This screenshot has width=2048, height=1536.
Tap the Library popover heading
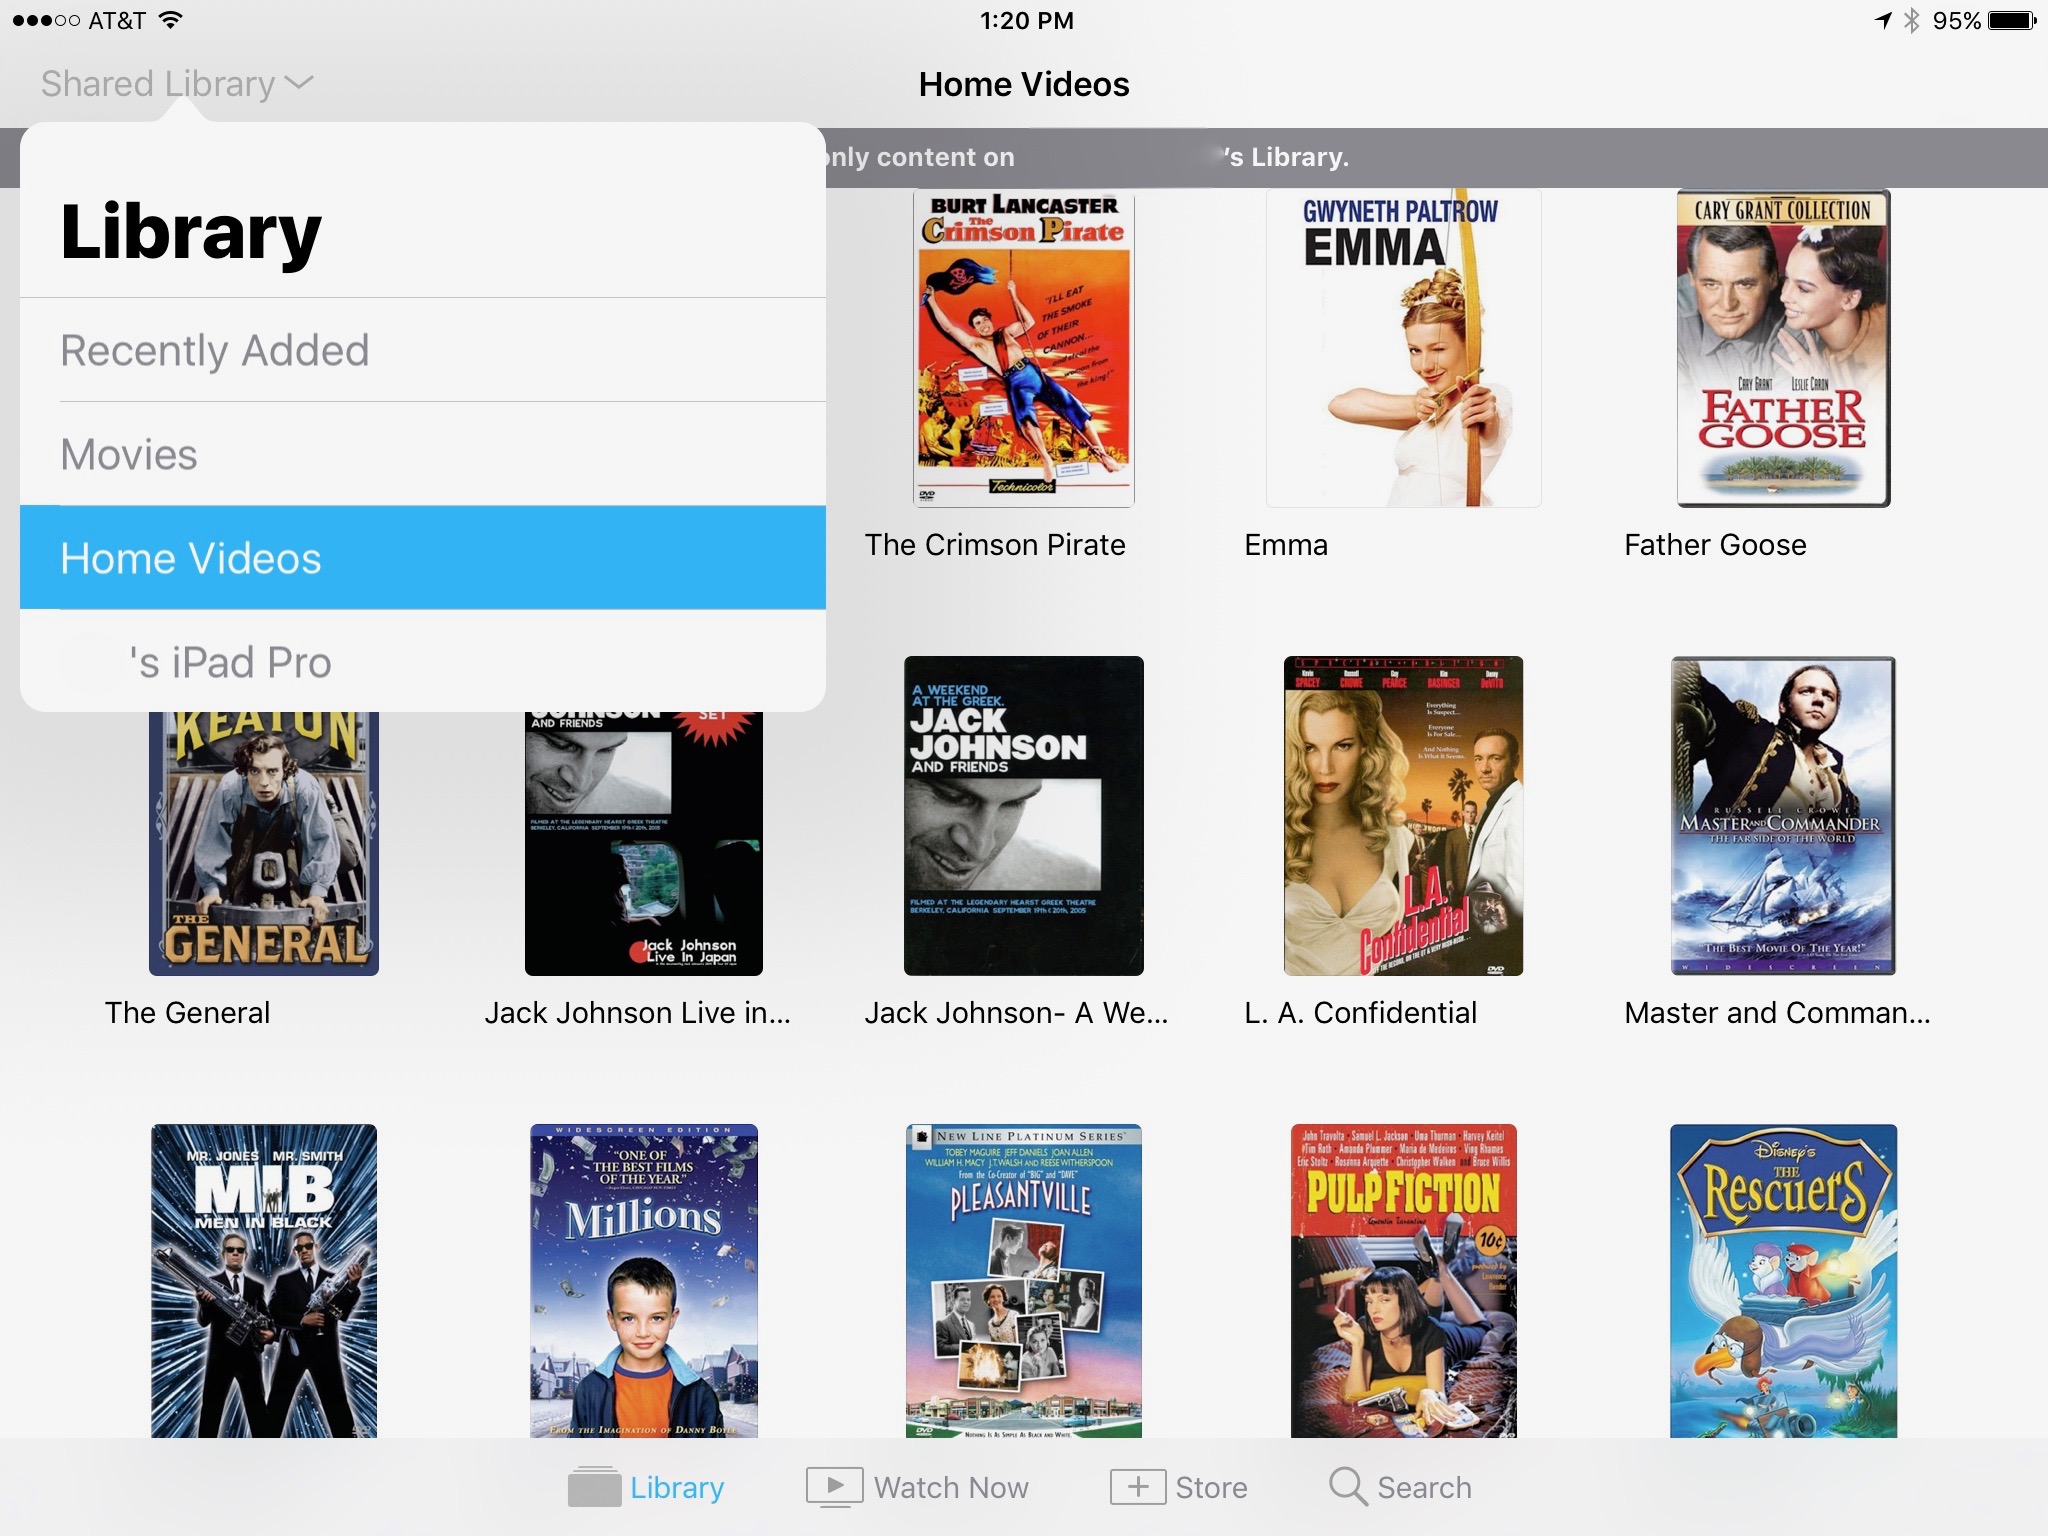190,232
